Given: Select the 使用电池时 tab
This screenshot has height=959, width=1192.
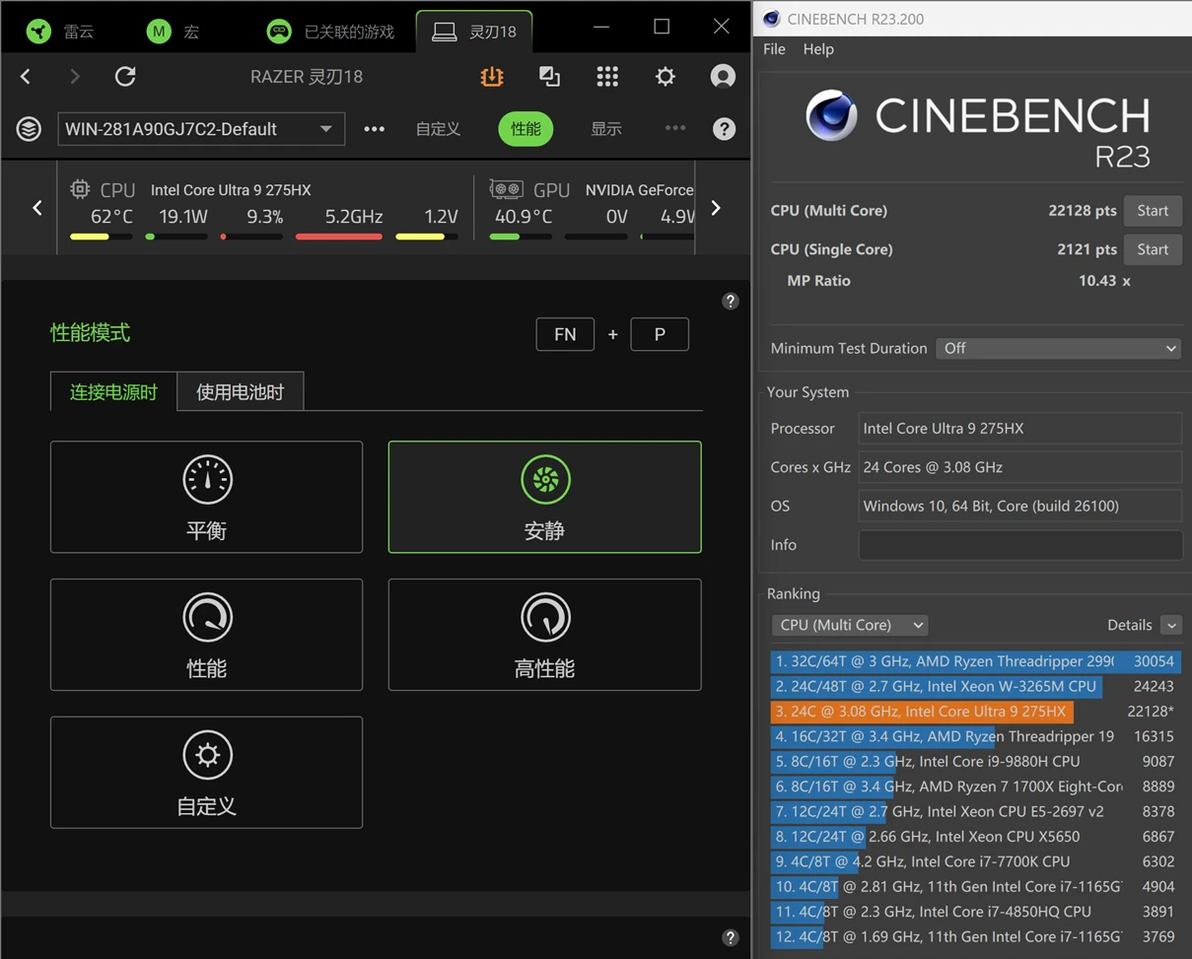Looking at the screenshot, I should [x=240, y=392].
